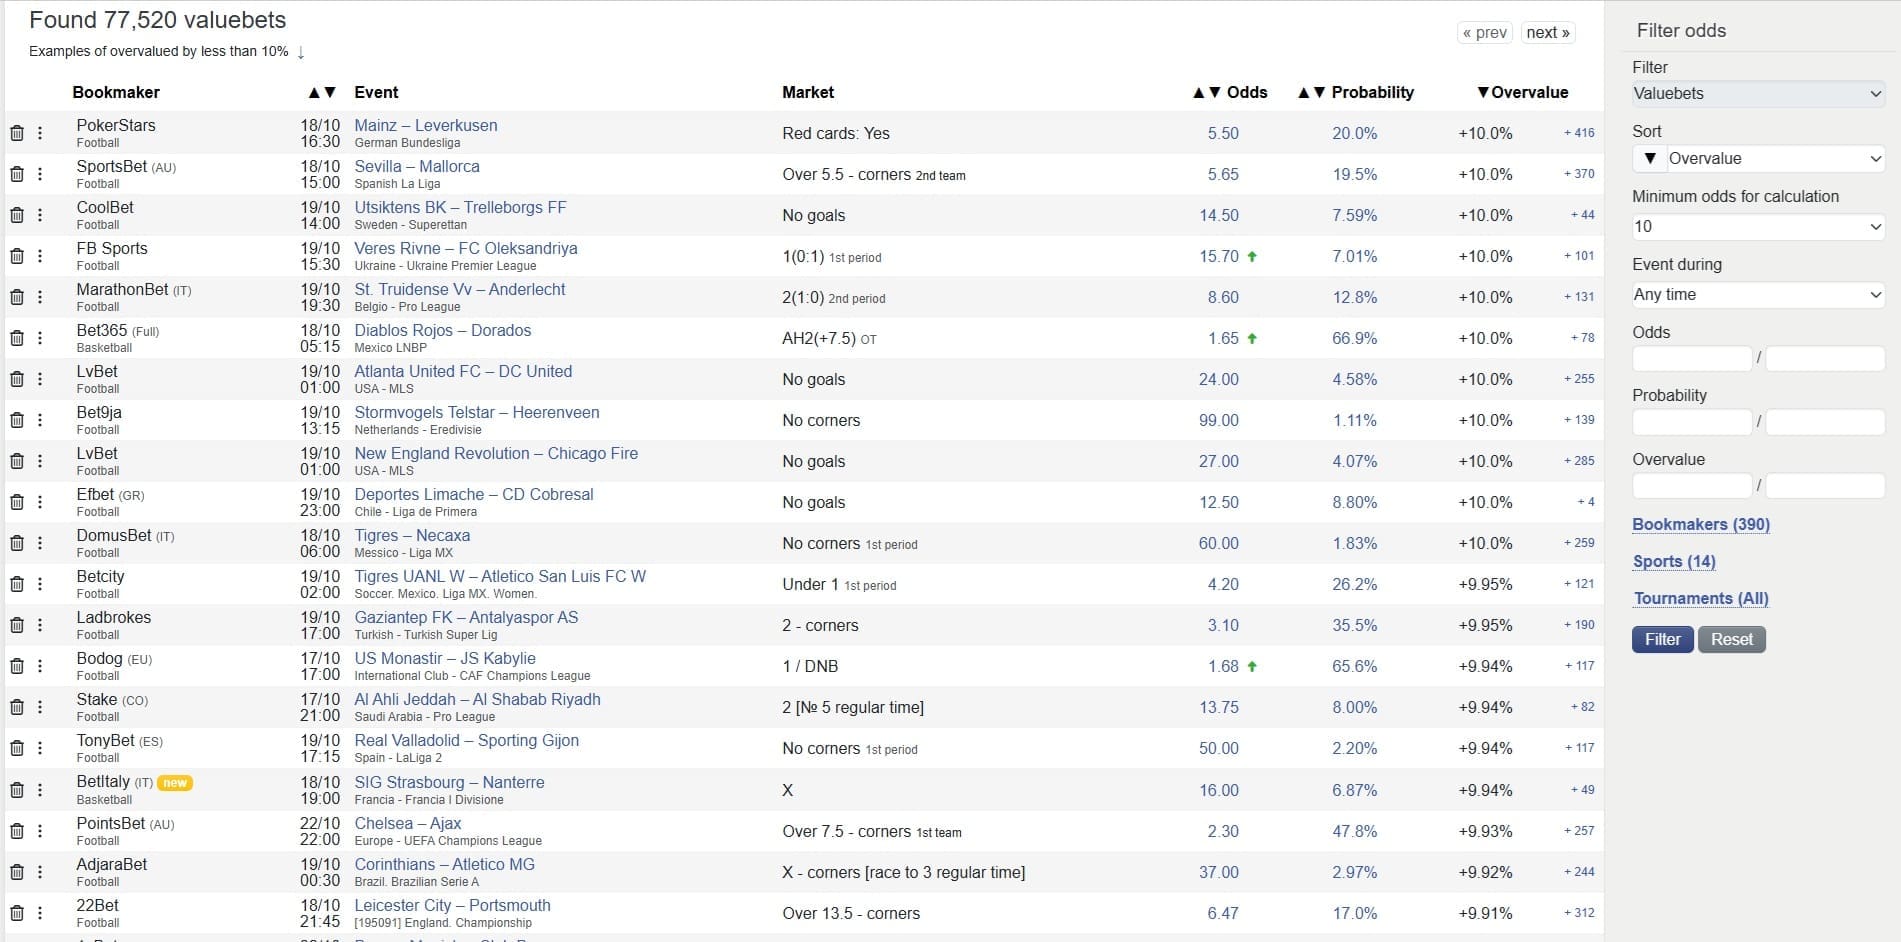Open the three-dot menu on the SportsBet row

tap(40, 173)
